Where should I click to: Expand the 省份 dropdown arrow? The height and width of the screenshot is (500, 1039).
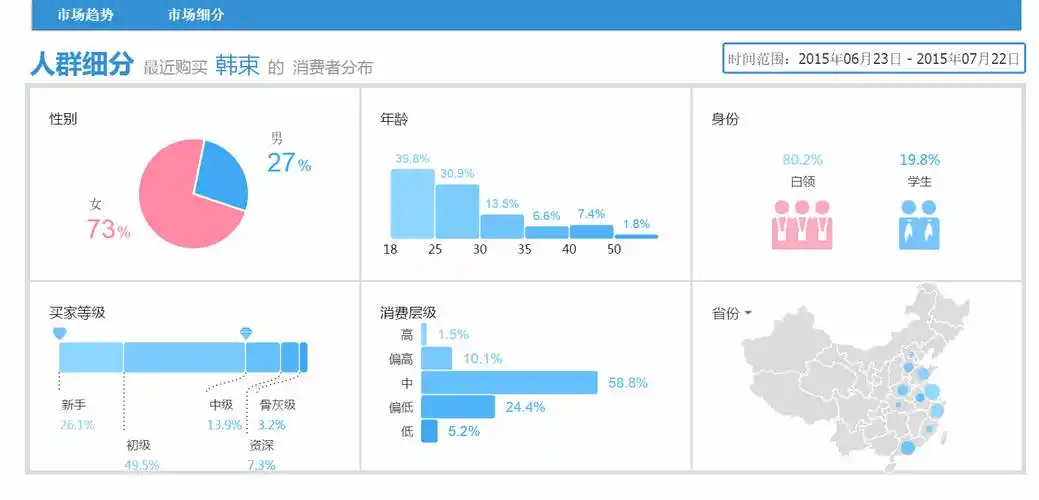point(748,313)
